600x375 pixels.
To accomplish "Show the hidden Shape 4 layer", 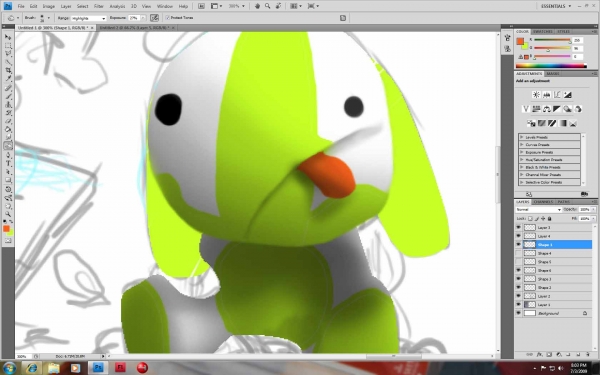I will click(x=518, y=253).
